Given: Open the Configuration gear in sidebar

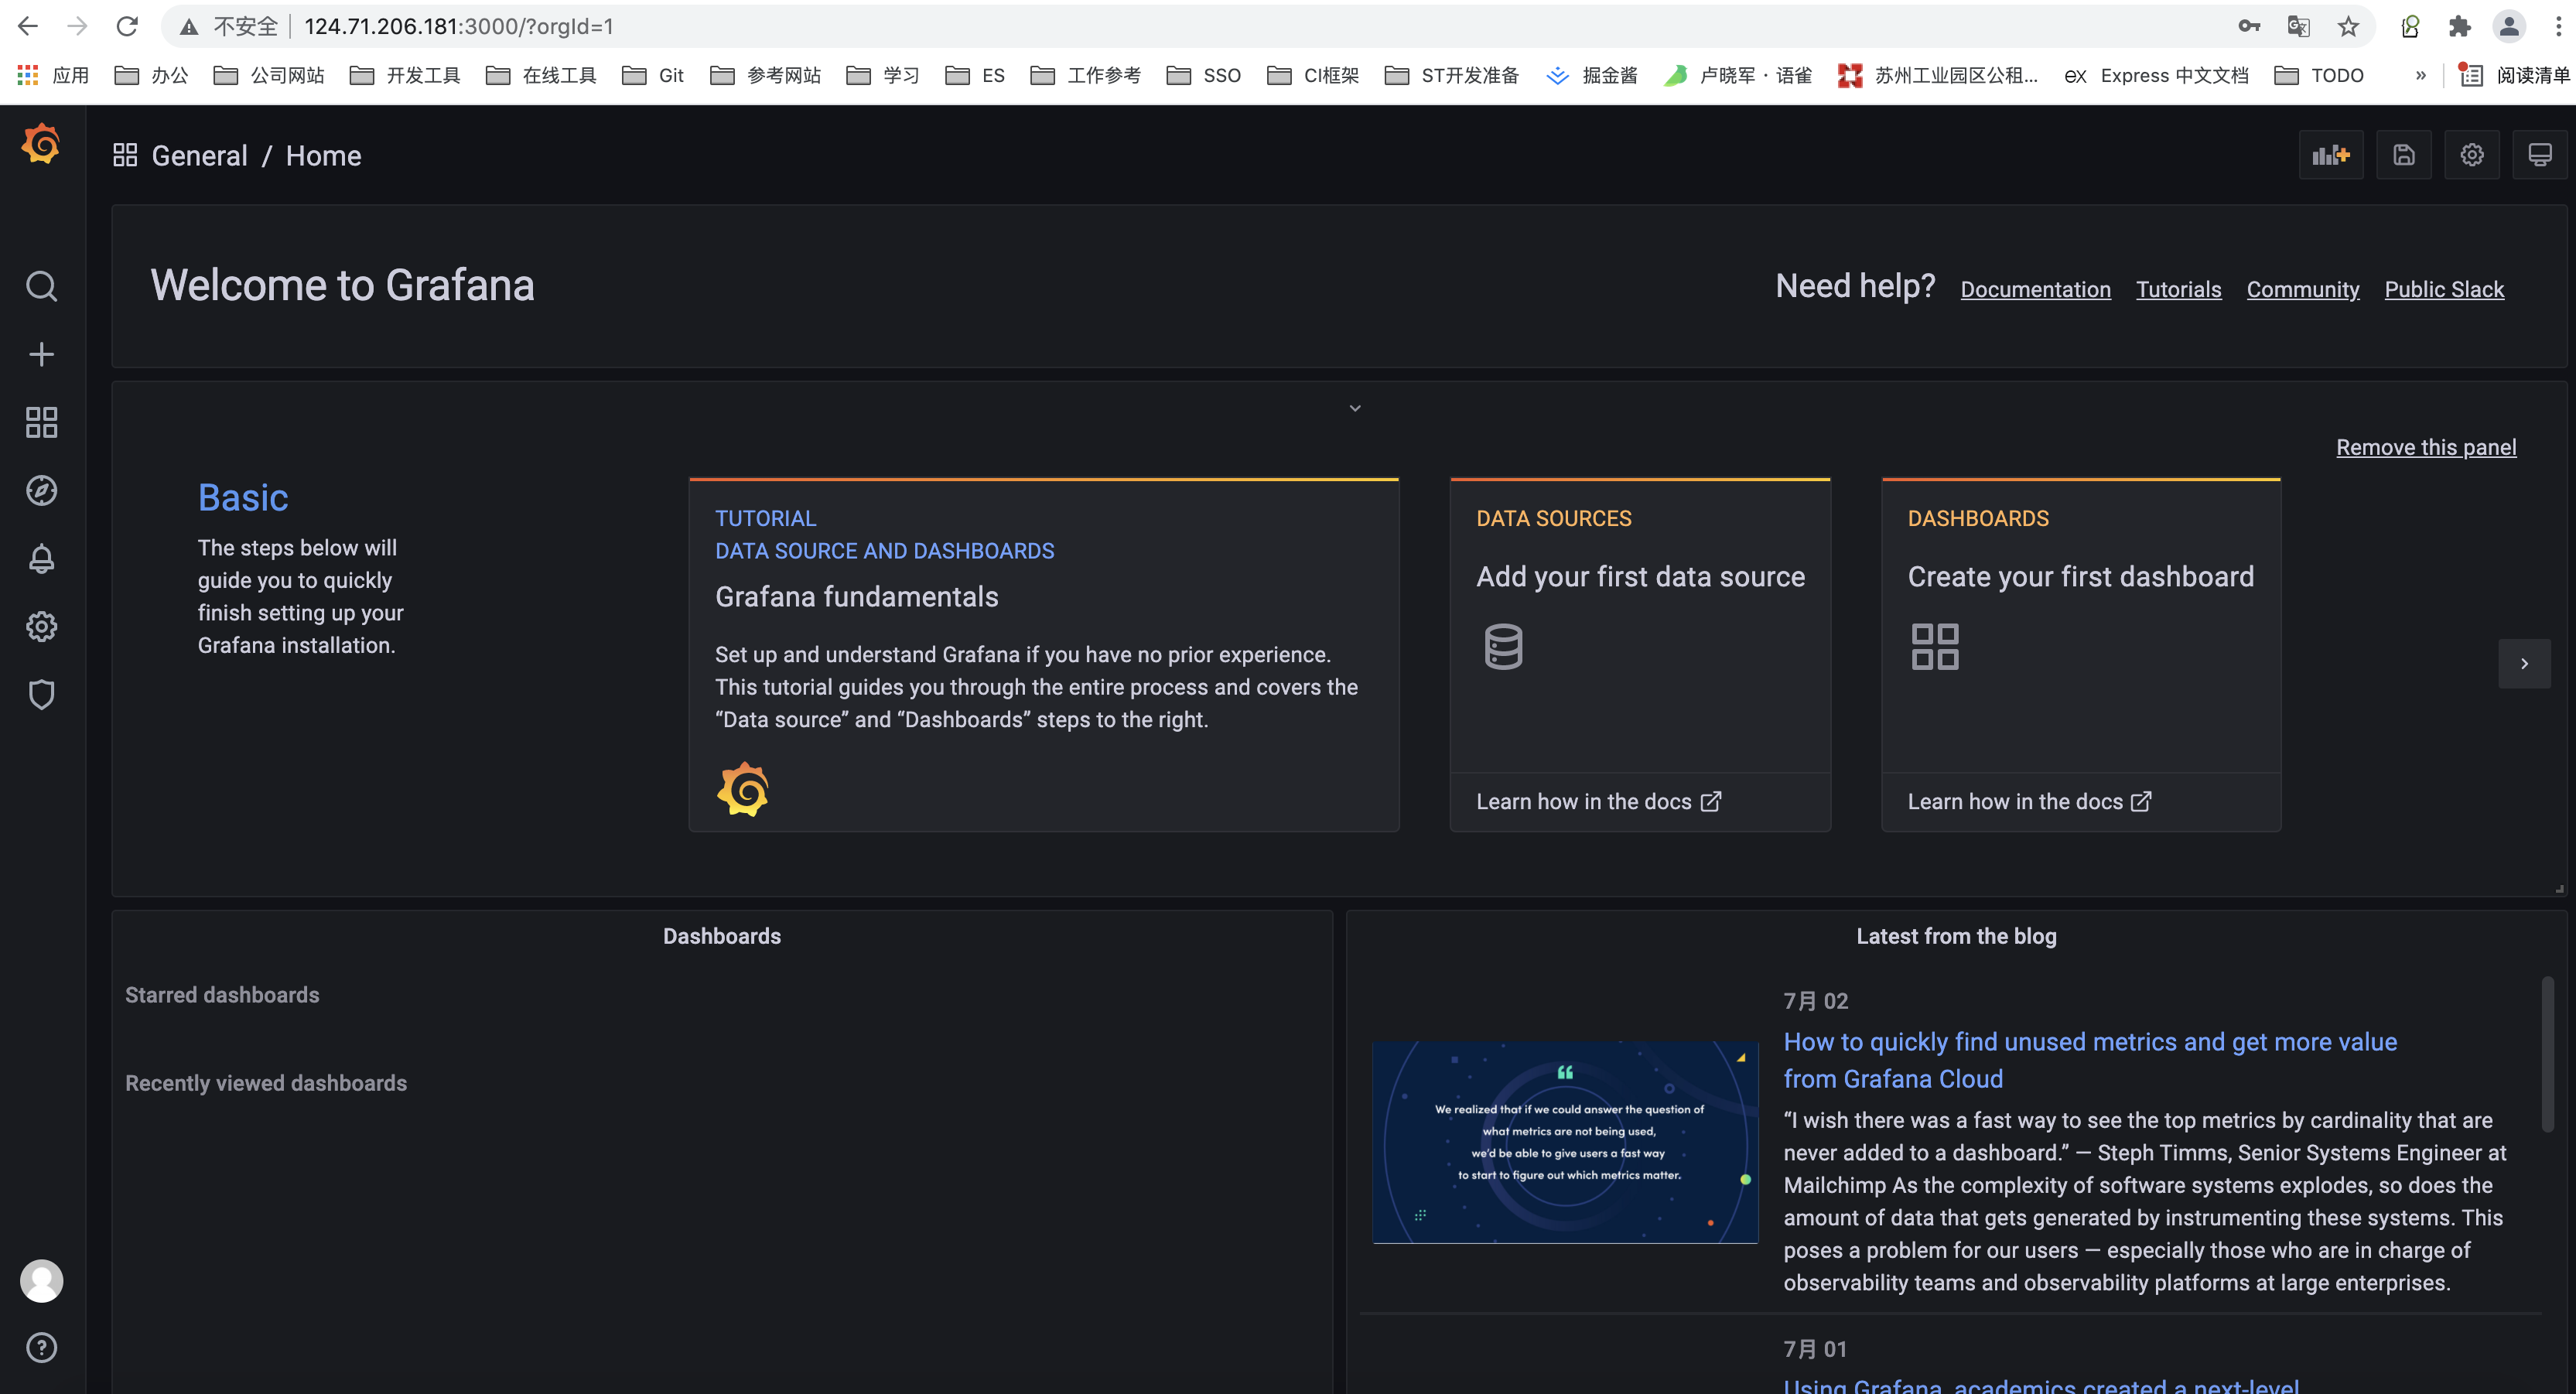Looking at the screenshot, I should (41, 627).
